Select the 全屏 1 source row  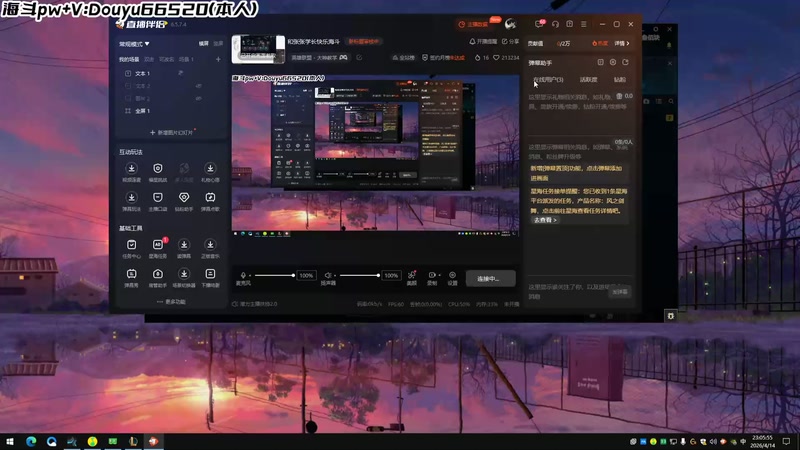(171, 111)
